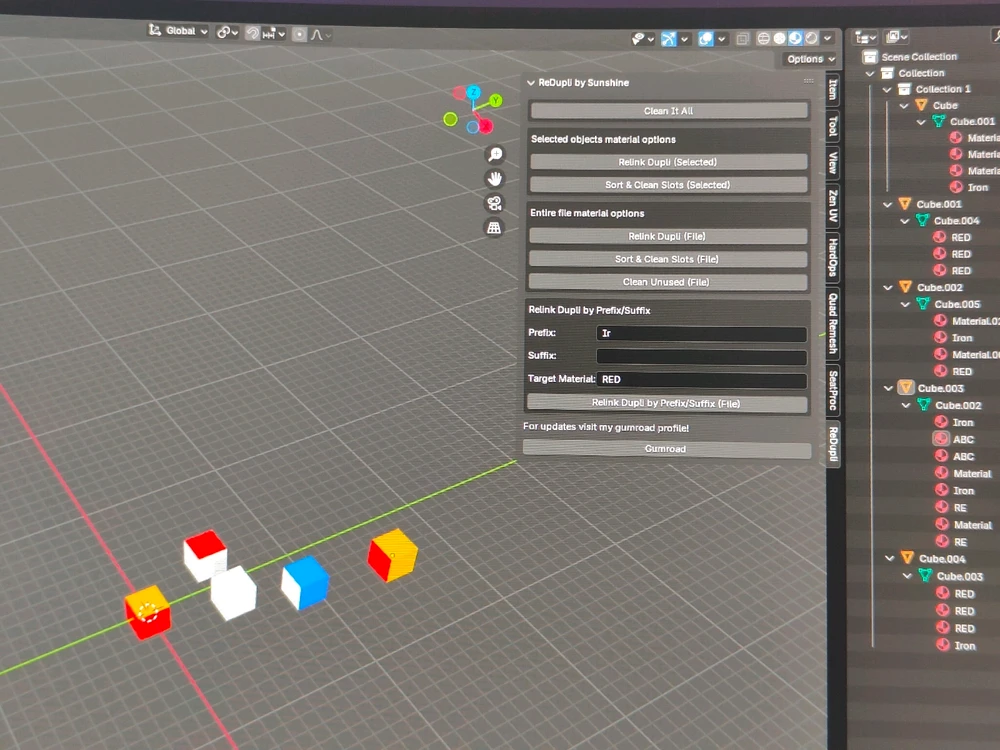The image size is (1000, 750).
Task: Click the Scene Collection icon in outliner
Action: (869, 57)
